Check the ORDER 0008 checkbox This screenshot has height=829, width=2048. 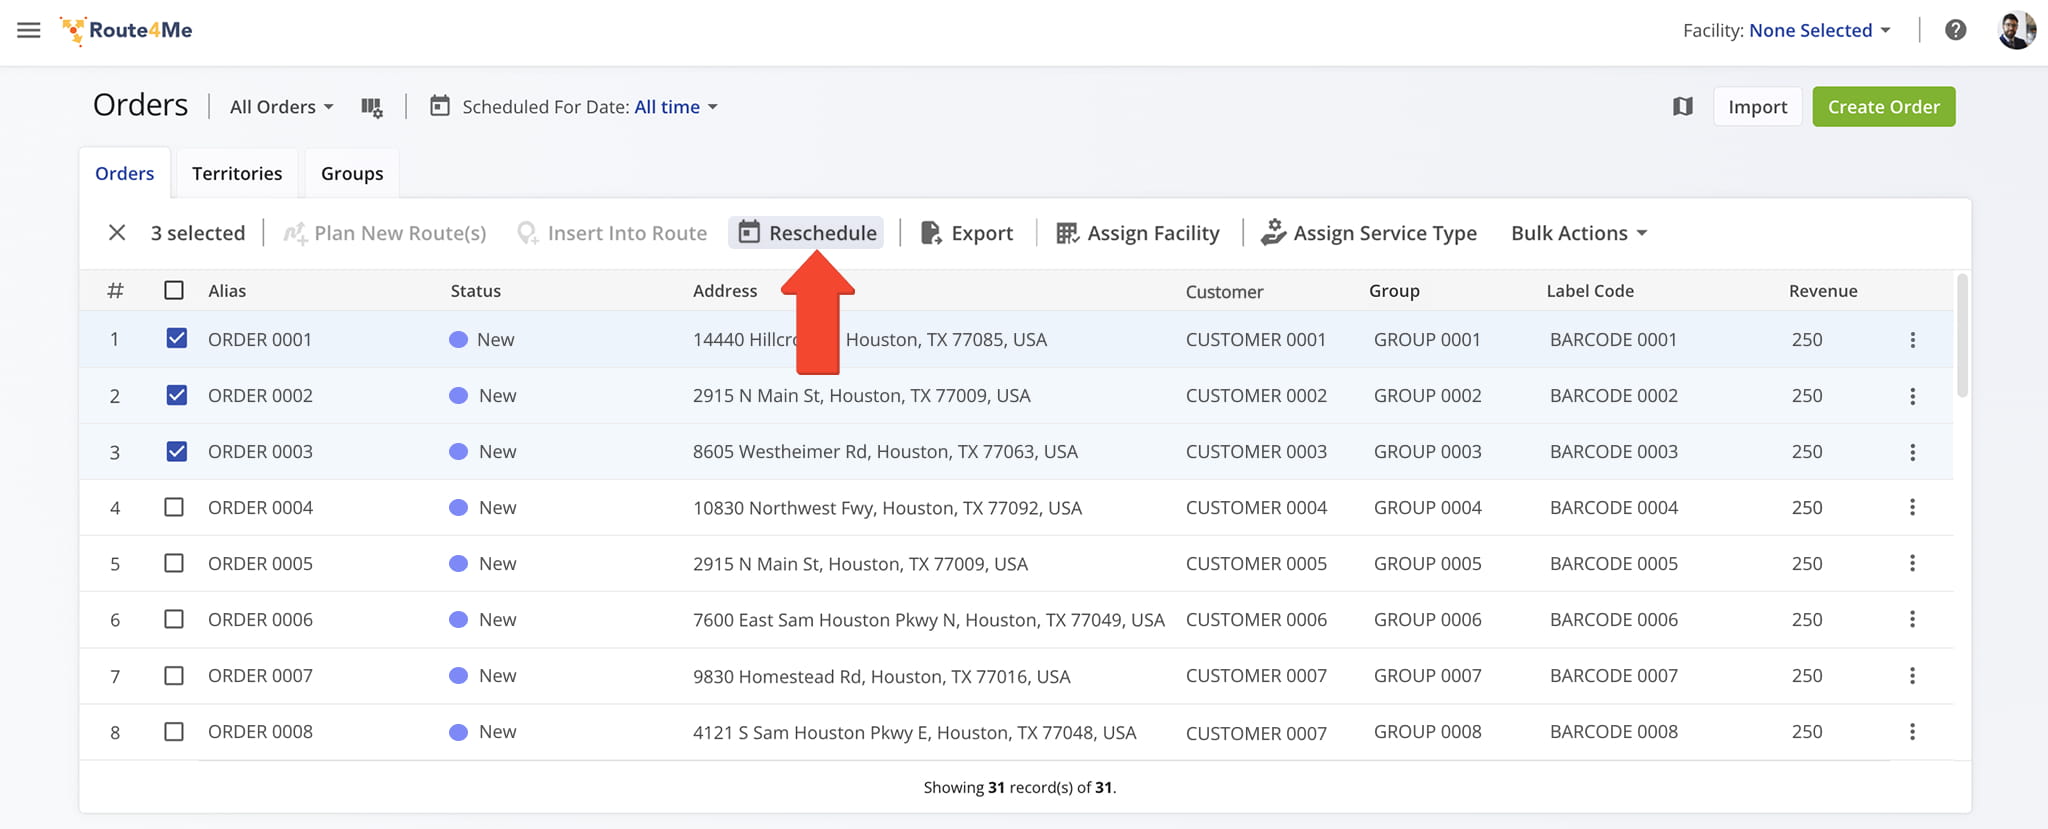tap(174, 732)
